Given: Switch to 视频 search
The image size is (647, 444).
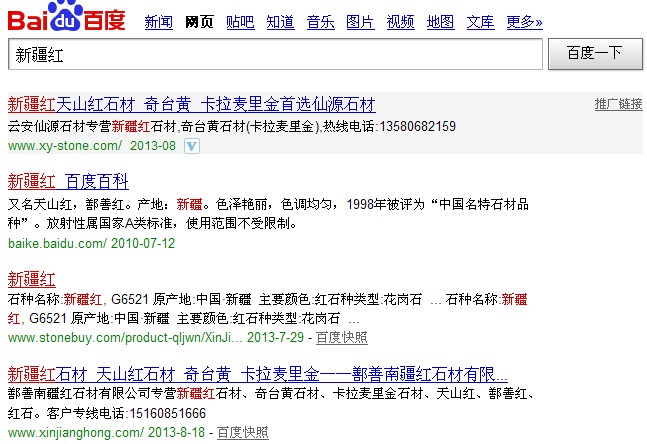Looking at the screenshot, I should tap(400, 21).
